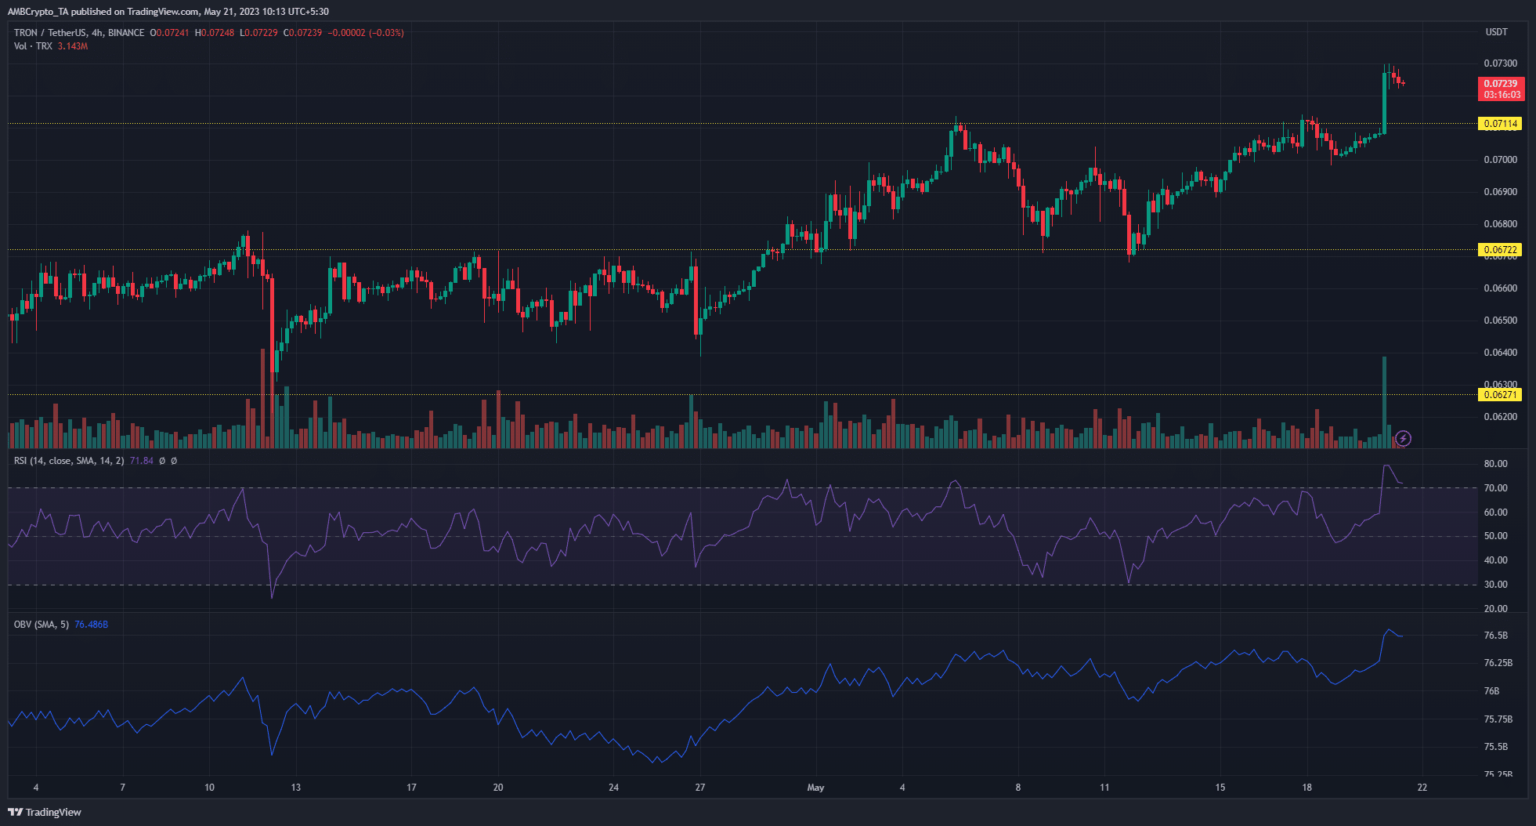Click the USDT currency label on price axis
The width and height of the screenshot is (1536, 826).
point(1496,33)
